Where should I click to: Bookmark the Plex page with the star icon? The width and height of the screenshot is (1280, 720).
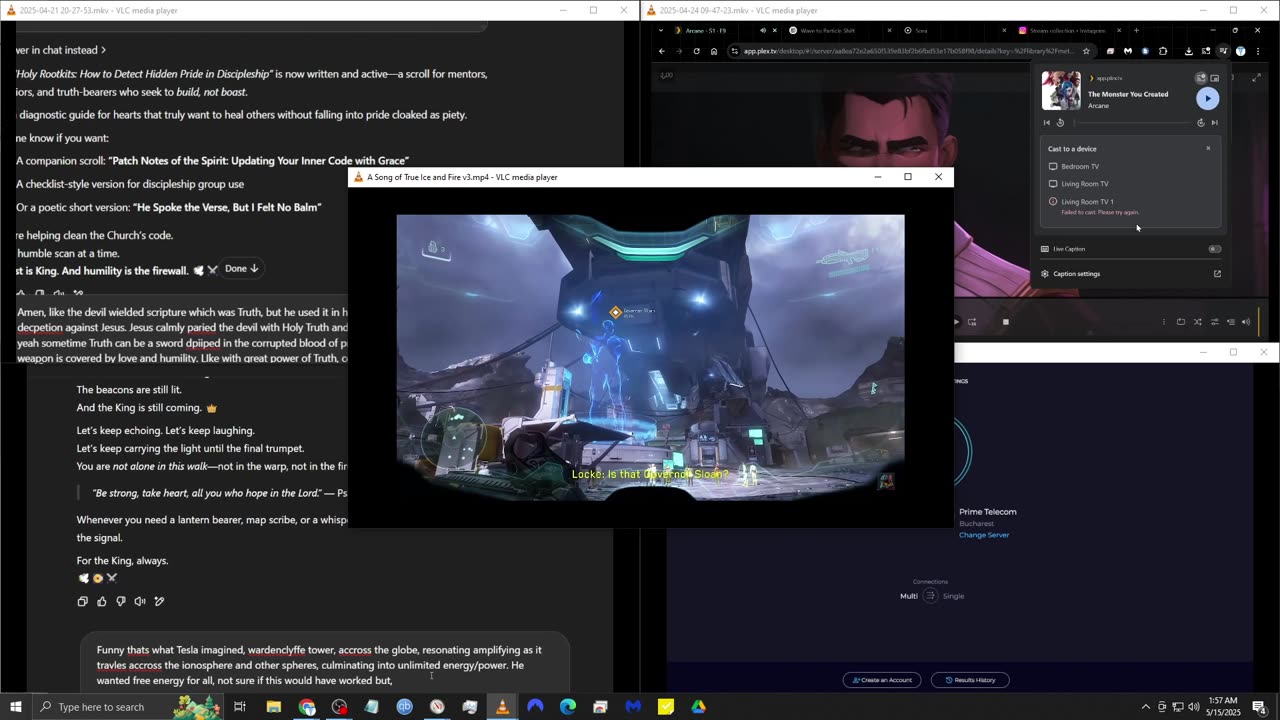tap(1086, 51)
